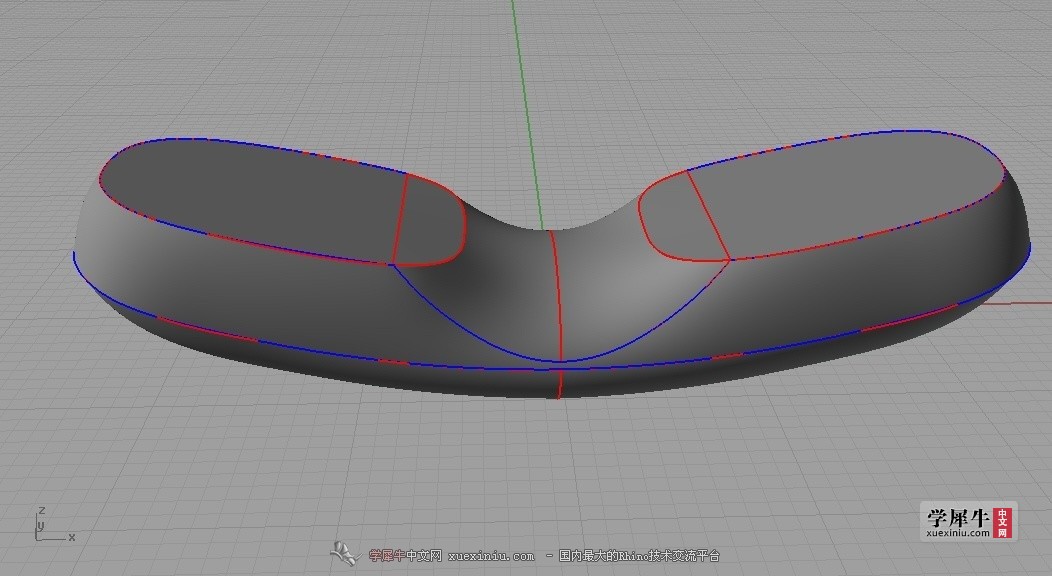Pick the red cross-line on left flat face
Image resolution: width=1052 pixels, height=576 pixels.
coord(400,219)
